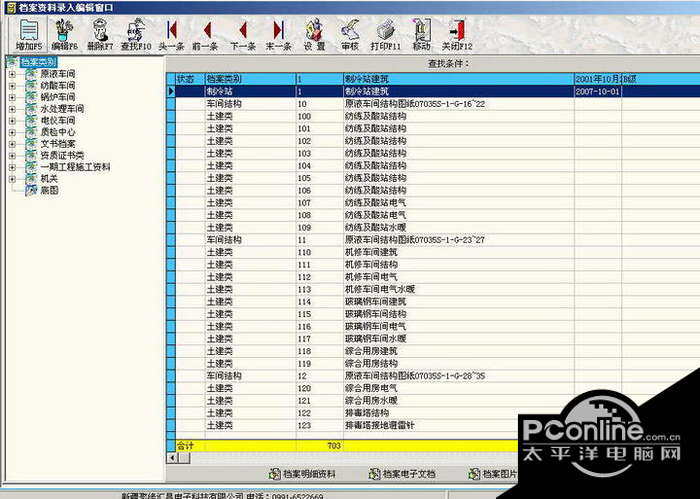Image resolution: width=700 pixels, height=499 pixels.
Task: Switch to the 档案明细资料 tab
Action: tap(302, 474)
